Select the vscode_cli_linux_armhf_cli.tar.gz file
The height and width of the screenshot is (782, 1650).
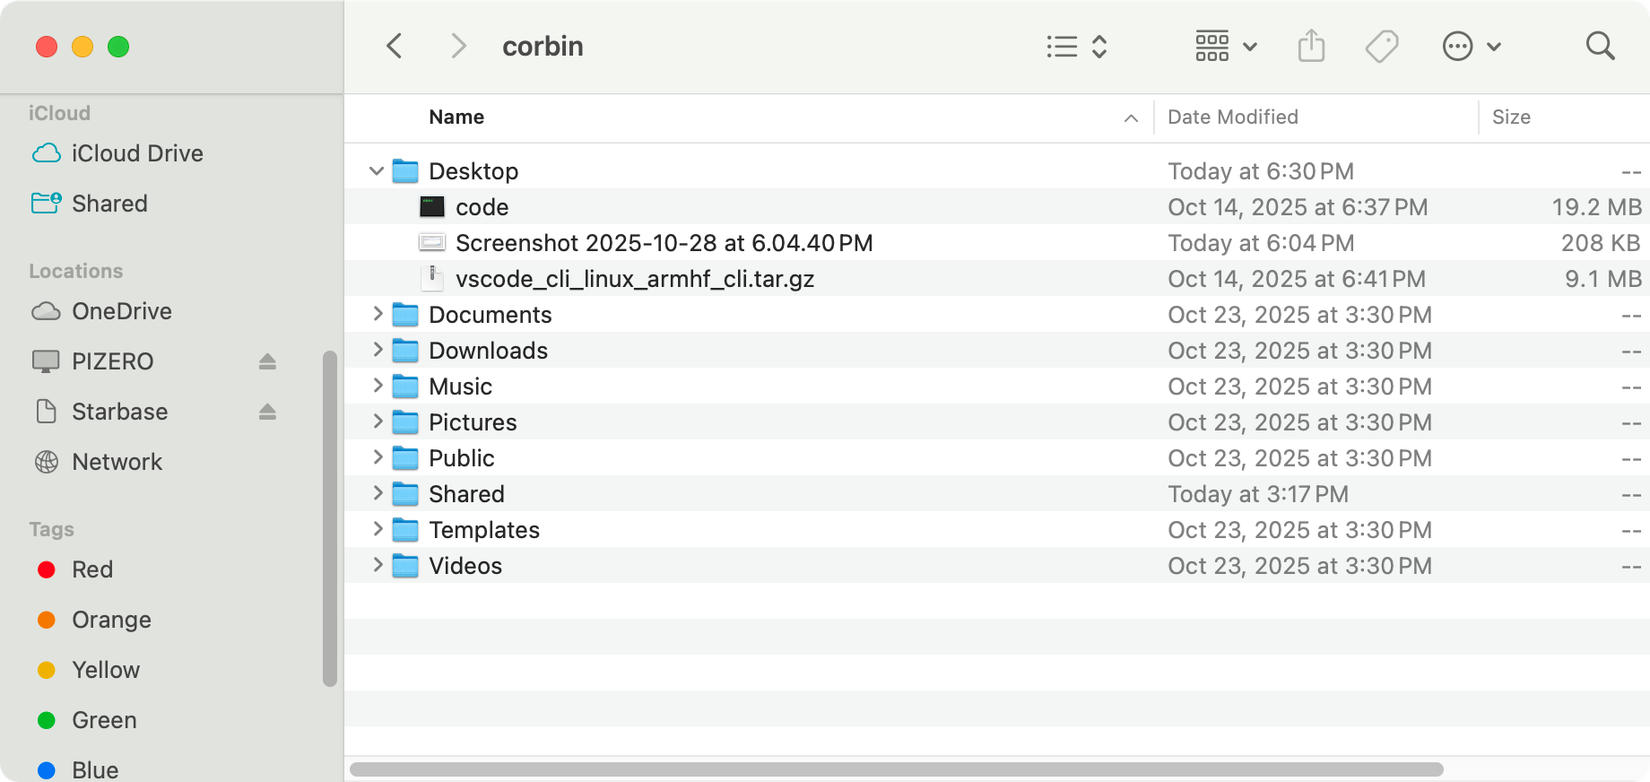click(x=634, y=279)
